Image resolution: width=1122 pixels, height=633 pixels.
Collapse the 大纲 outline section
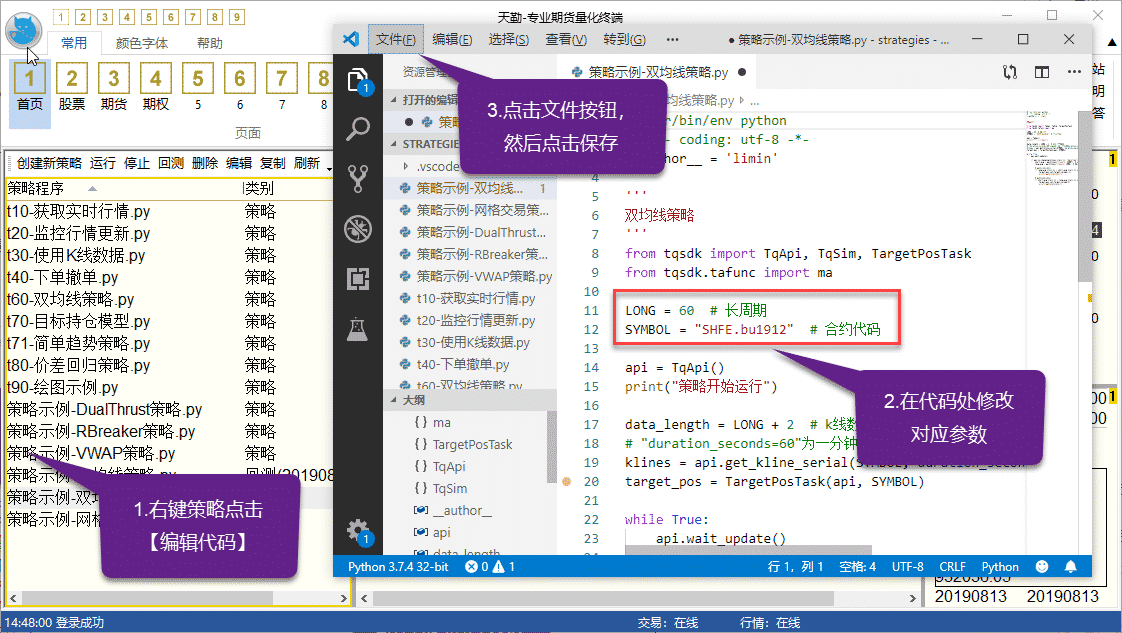coord(392,400)
